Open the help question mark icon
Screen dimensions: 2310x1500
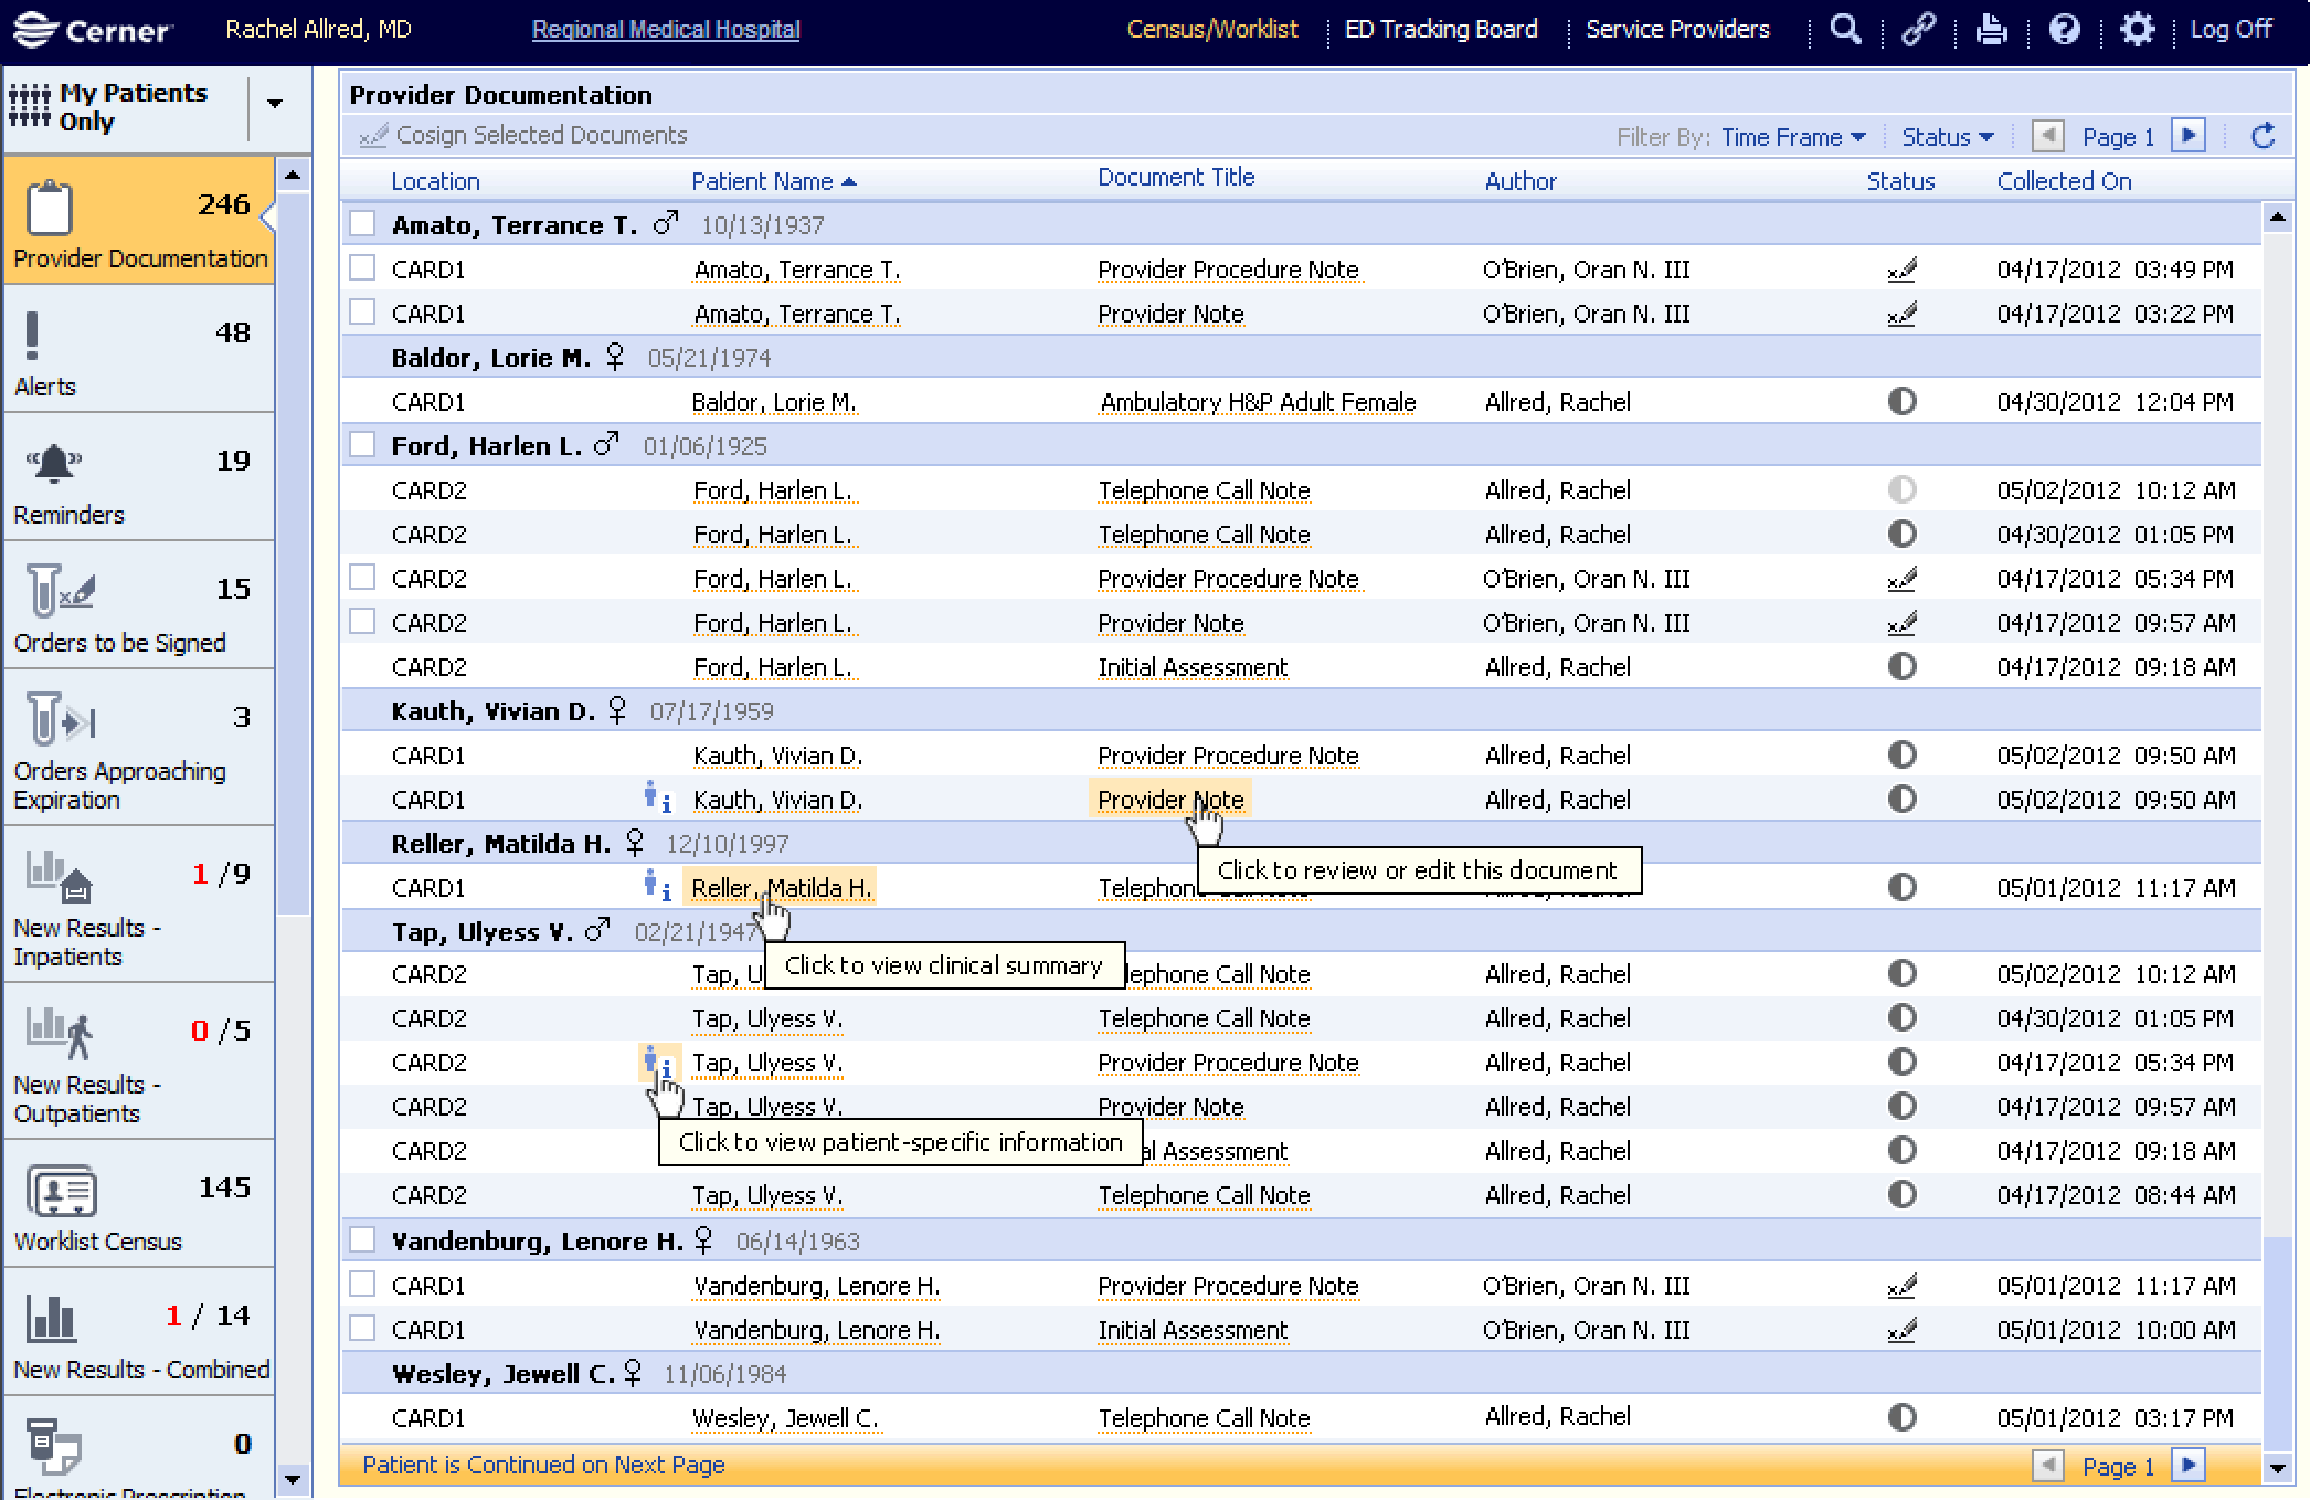coord(2063,29)
